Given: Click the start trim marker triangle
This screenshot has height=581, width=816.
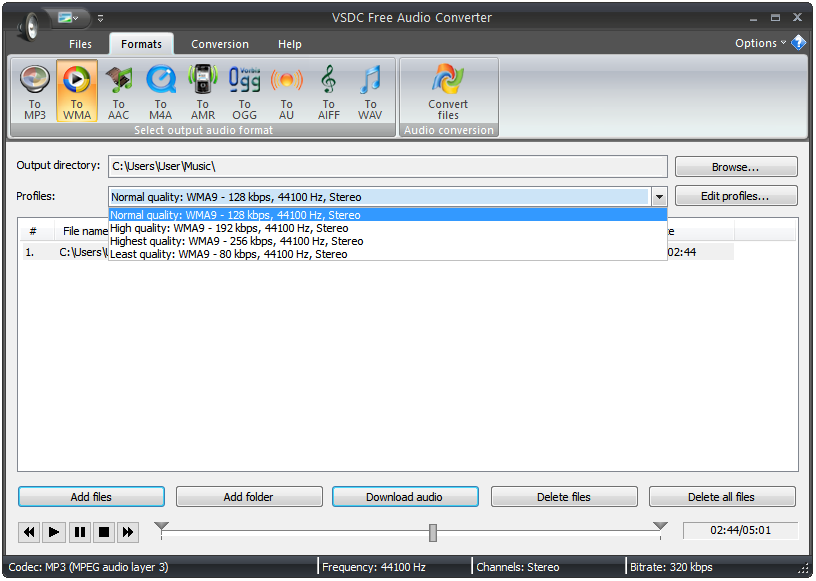Looking at the screenshot, I should [161, 526].
